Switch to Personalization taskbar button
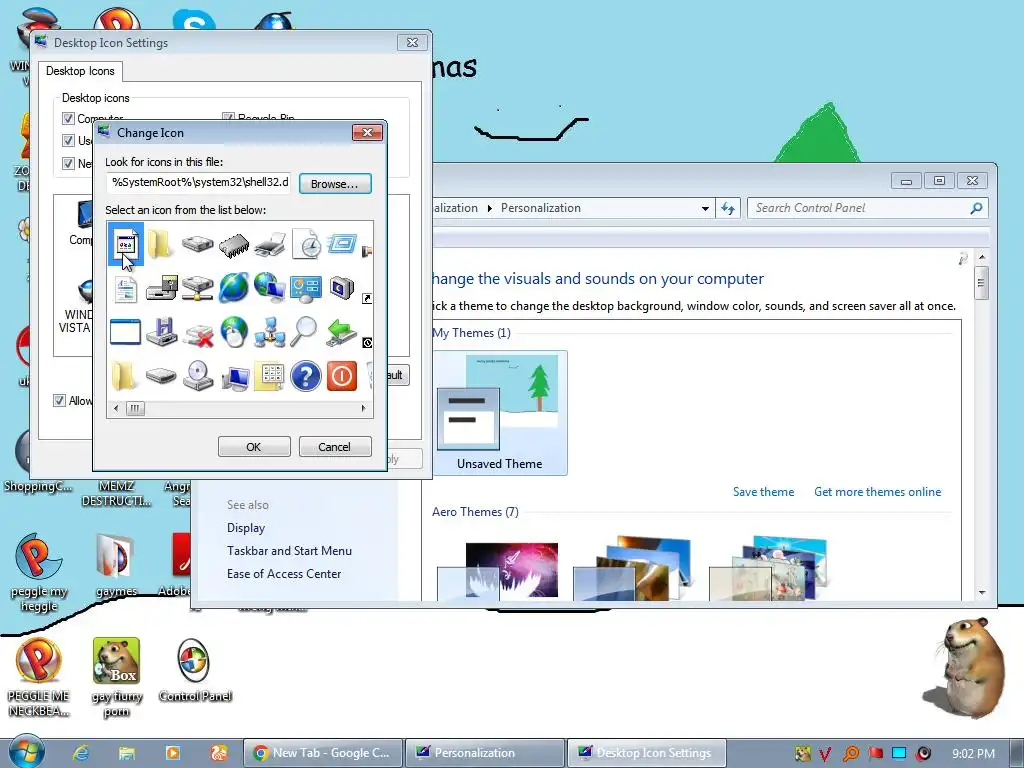Image resolution: width=1024 pixels, height=768 pixels. coord(485,752)
